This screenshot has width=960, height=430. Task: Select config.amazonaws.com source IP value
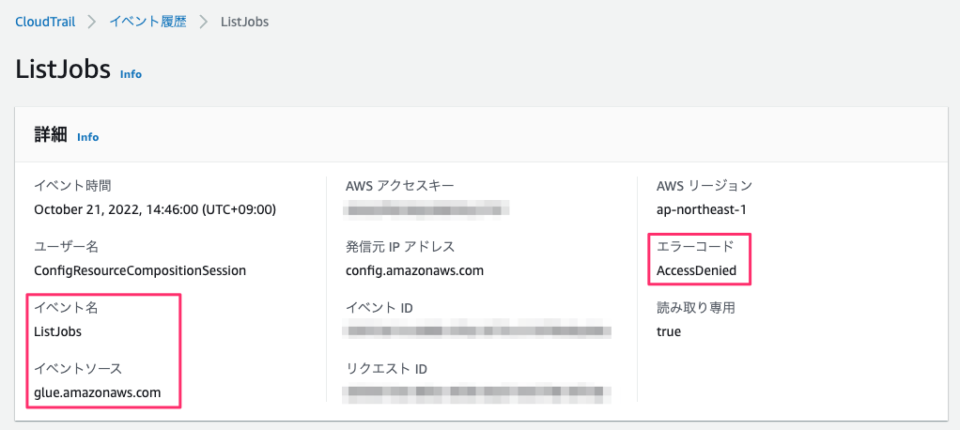(414, 271)
